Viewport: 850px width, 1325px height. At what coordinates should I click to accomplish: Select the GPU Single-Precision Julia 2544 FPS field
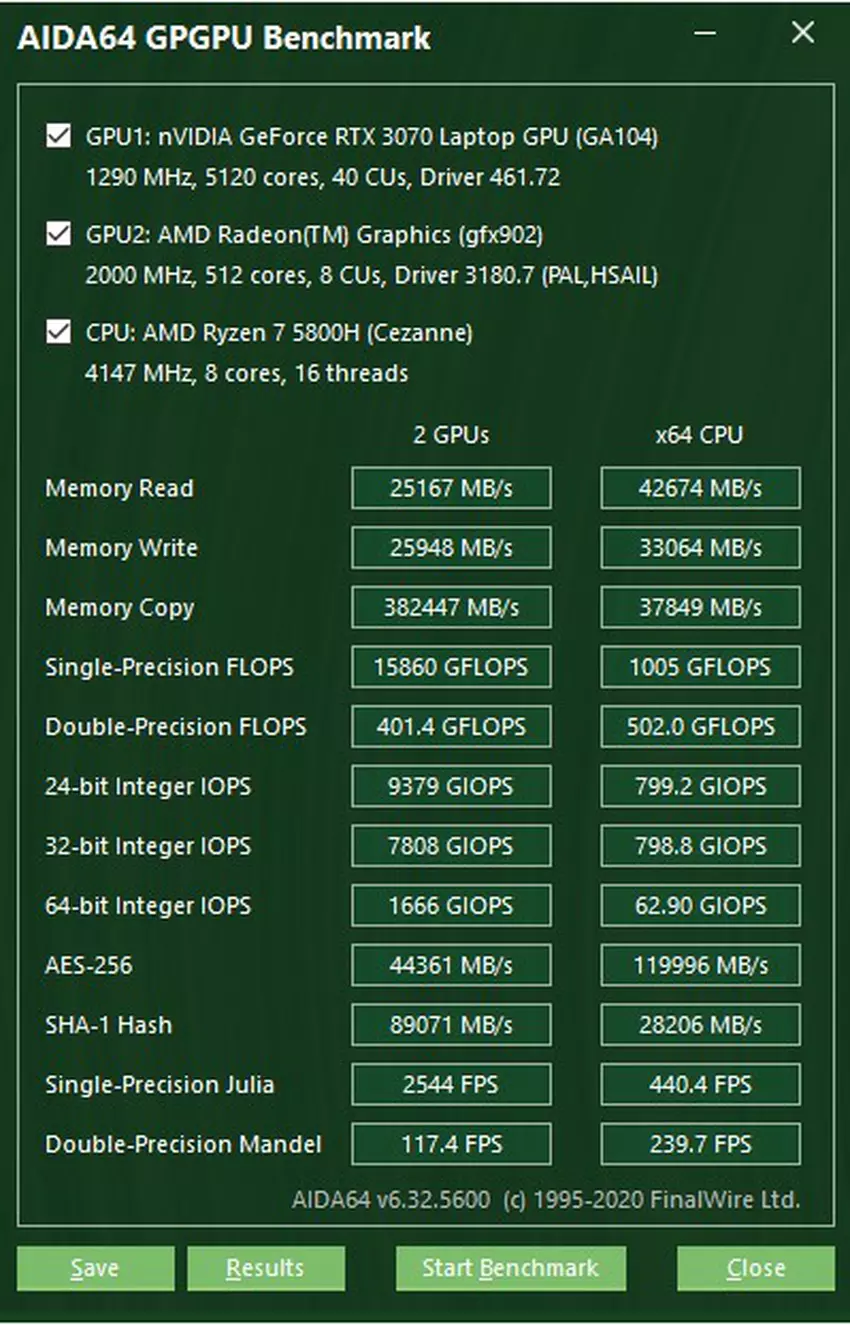(x=451, y=1085)
